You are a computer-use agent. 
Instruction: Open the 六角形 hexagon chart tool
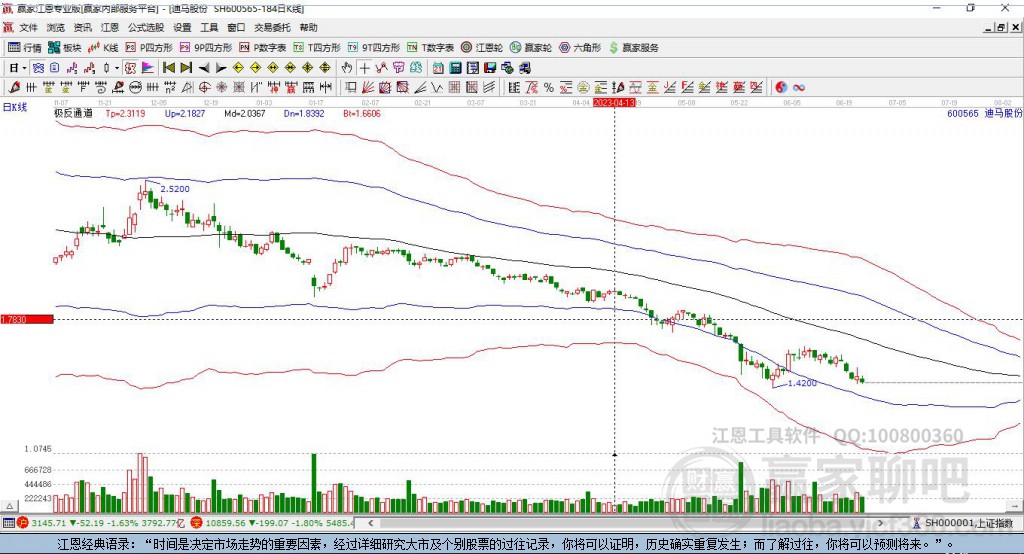point(580,48)
